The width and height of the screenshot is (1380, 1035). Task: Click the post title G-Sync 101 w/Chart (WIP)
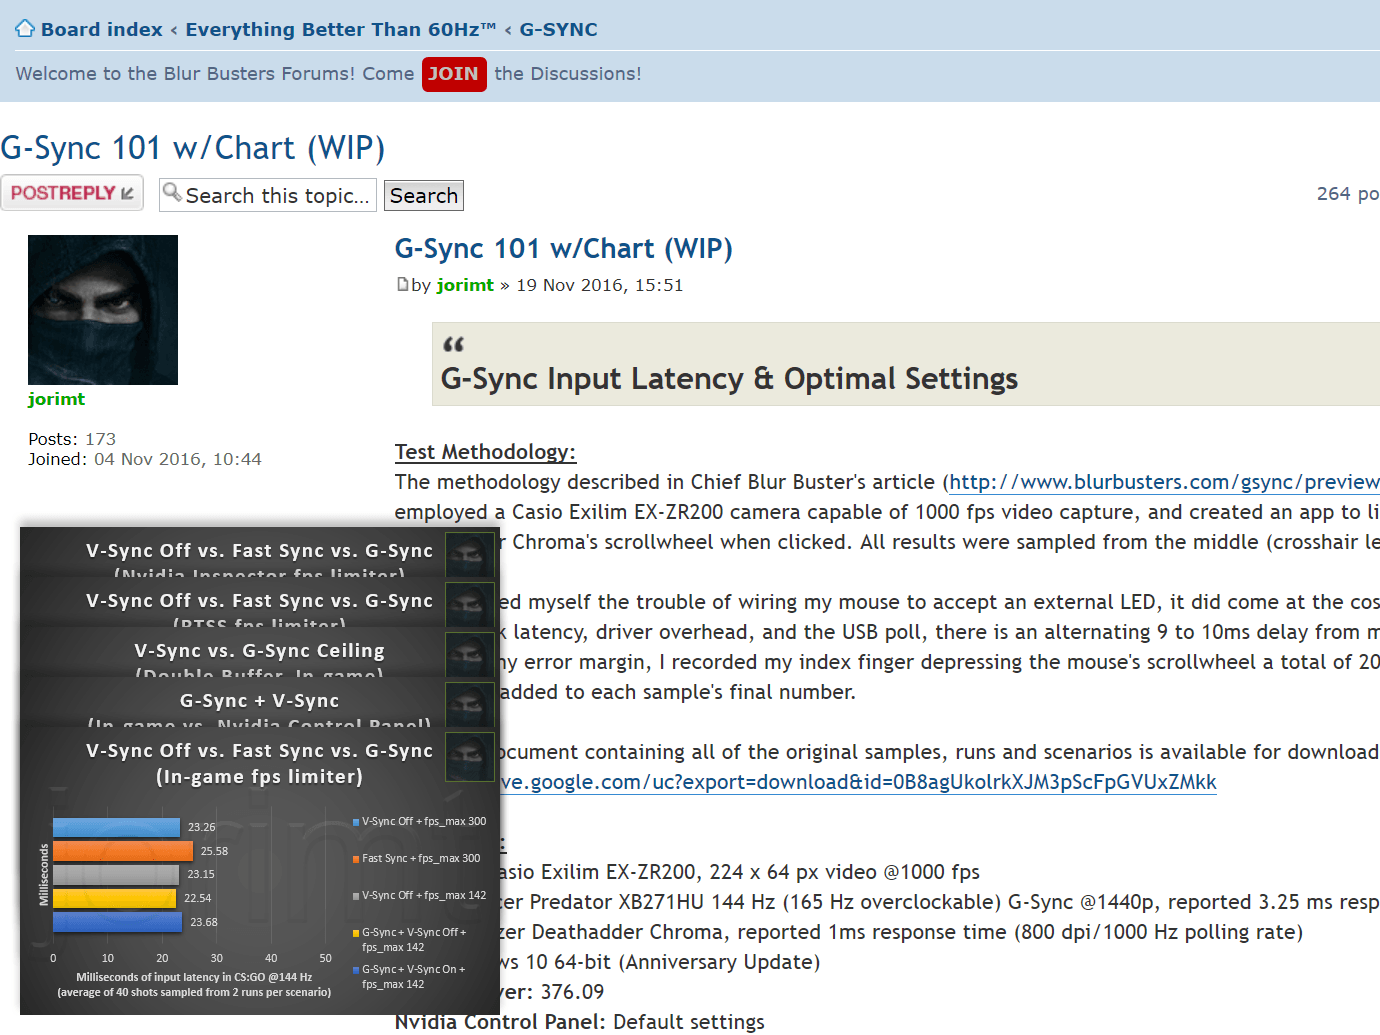564,249
